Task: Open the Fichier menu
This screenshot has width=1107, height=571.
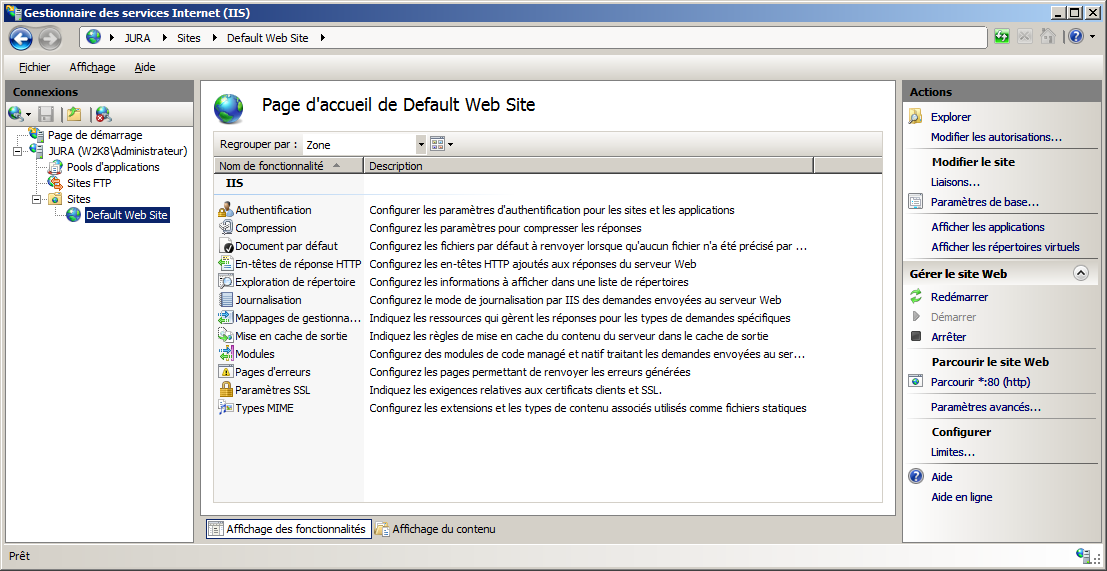Action: 34,67
